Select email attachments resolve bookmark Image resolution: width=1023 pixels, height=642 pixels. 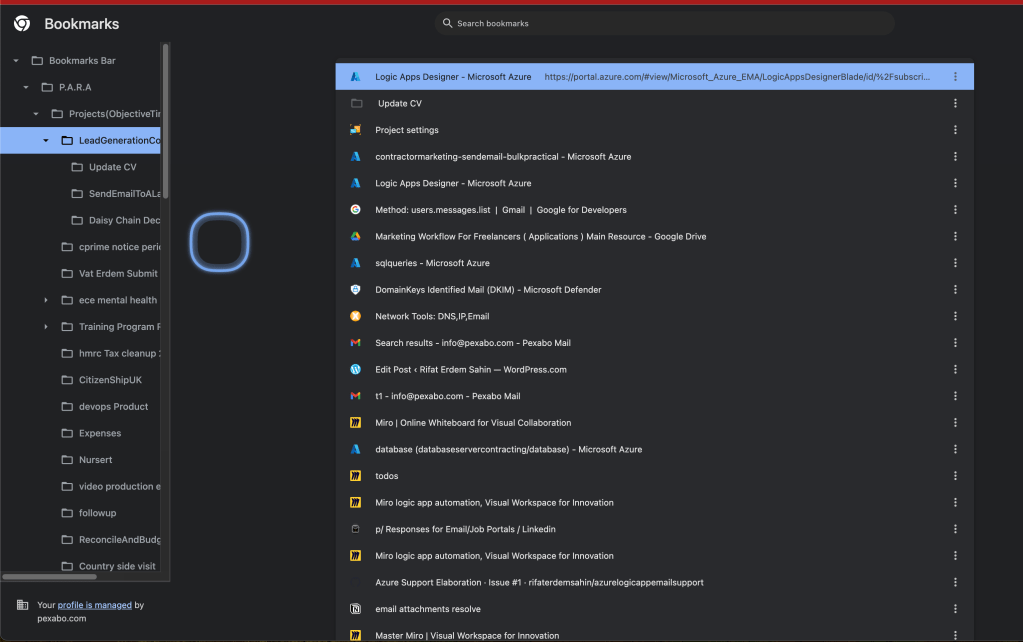coord(654,609)
